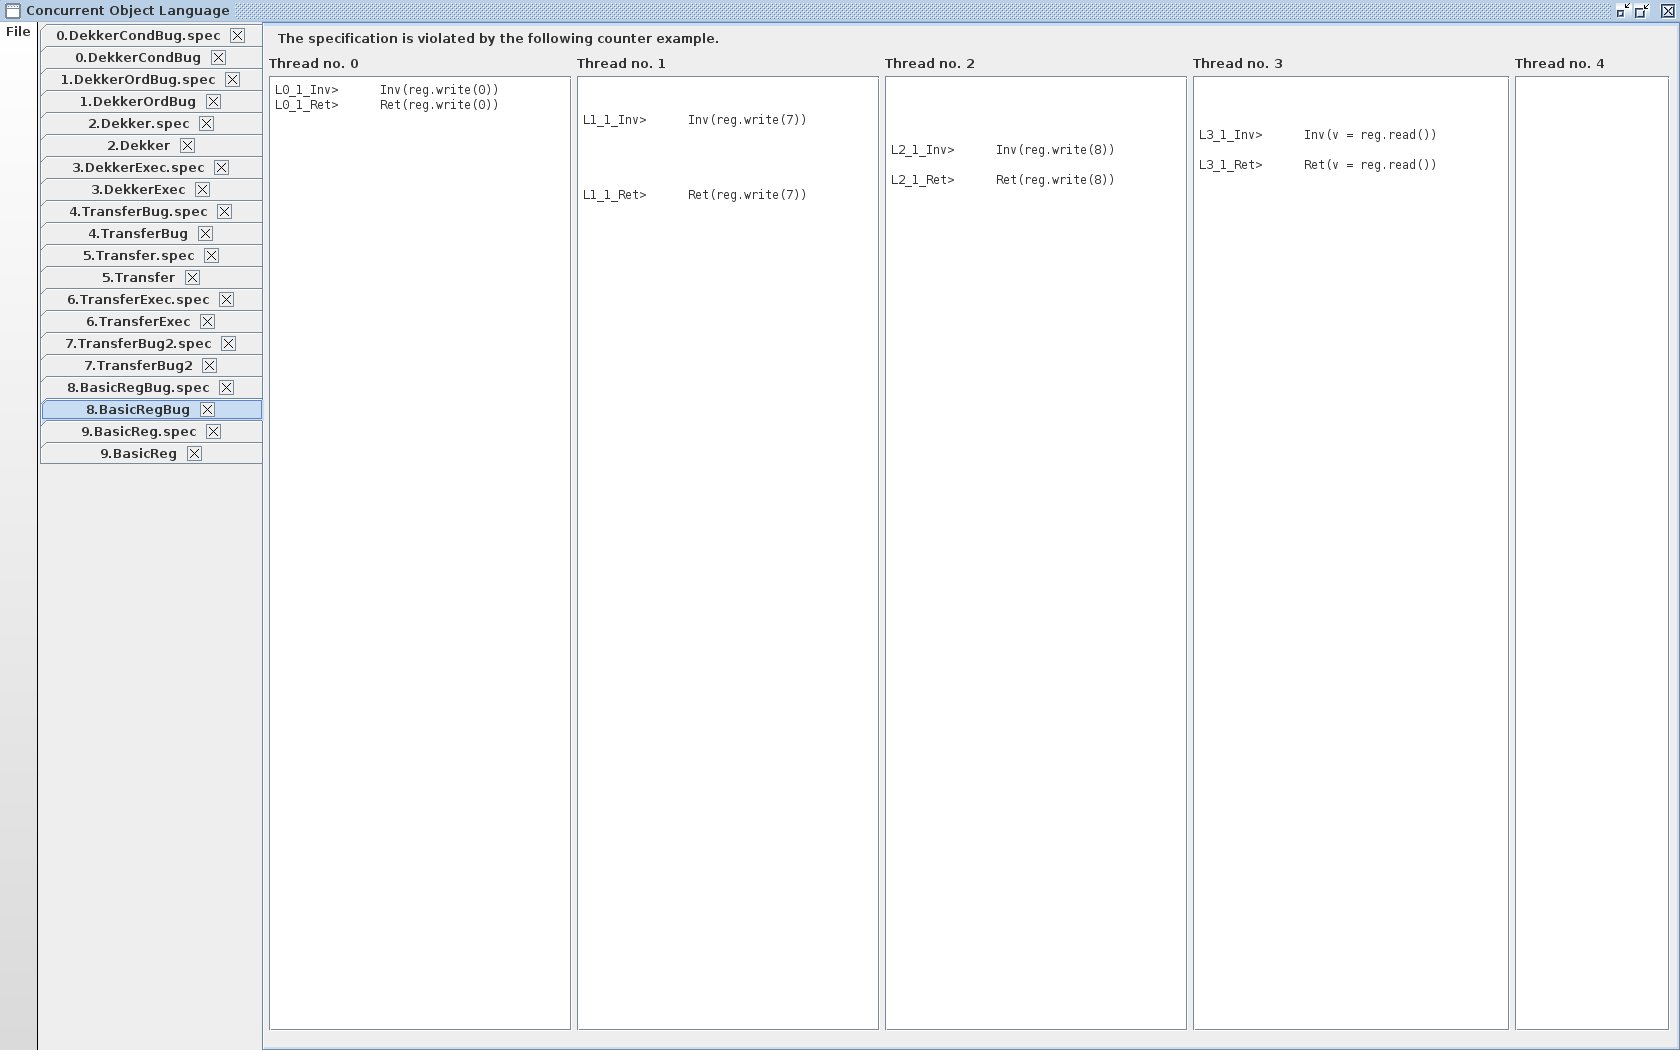
Task: Click the L3_1_Ret> label in Thread 3
Action: point(1231,165)
